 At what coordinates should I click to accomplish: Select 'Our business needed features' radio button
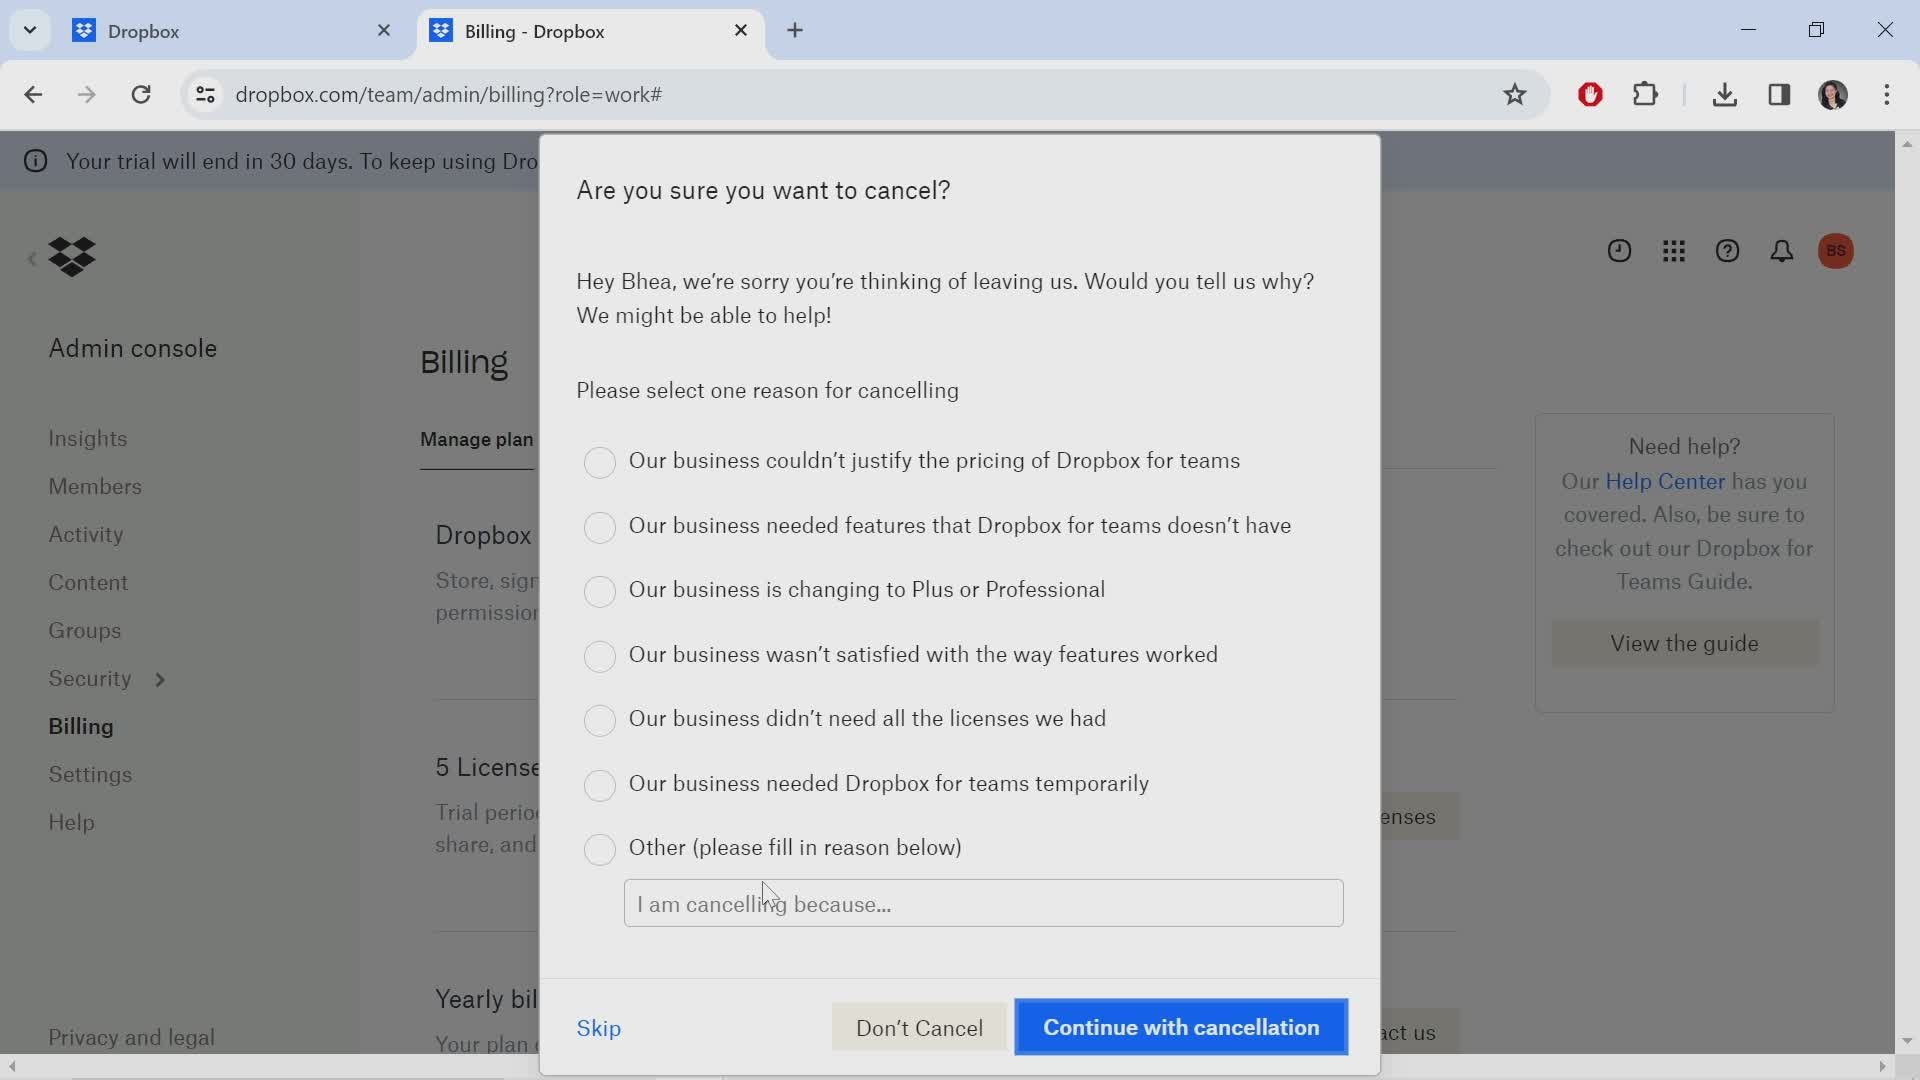click(x=599, y=526)
